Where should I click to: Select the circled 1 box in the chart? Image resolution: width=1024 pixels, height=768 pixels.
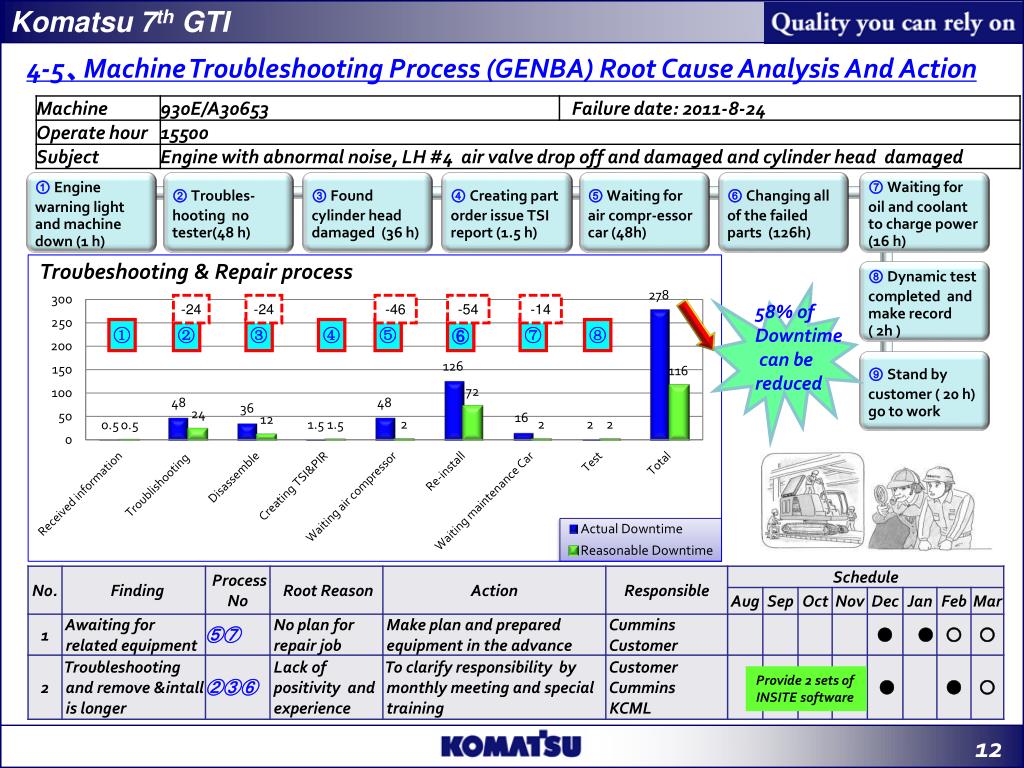coord(122,335)
